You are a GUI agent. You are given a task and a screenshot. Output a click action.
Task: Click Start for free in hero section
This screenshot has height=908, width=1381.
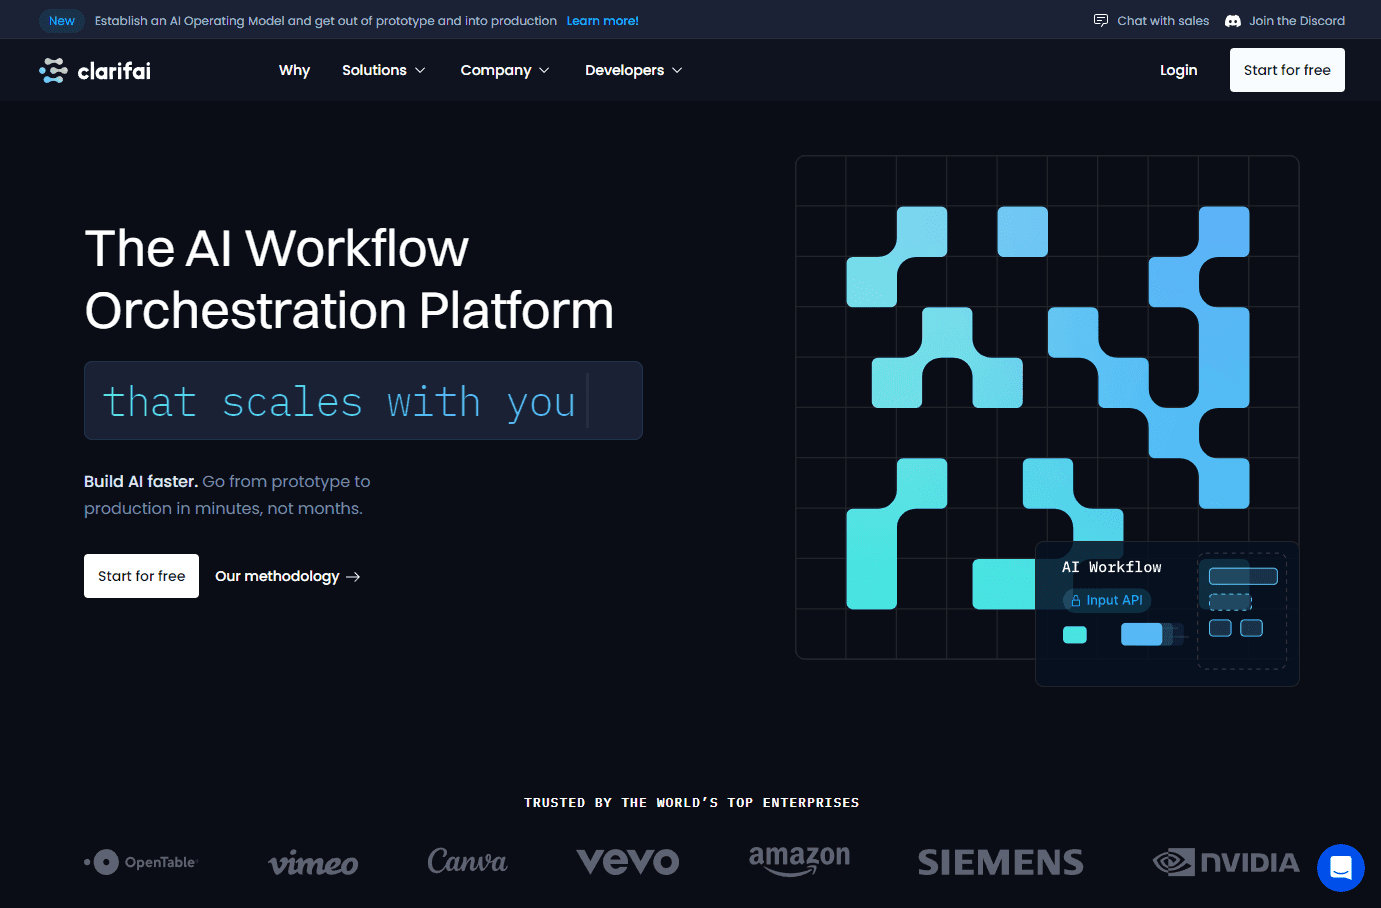[141, 576]
